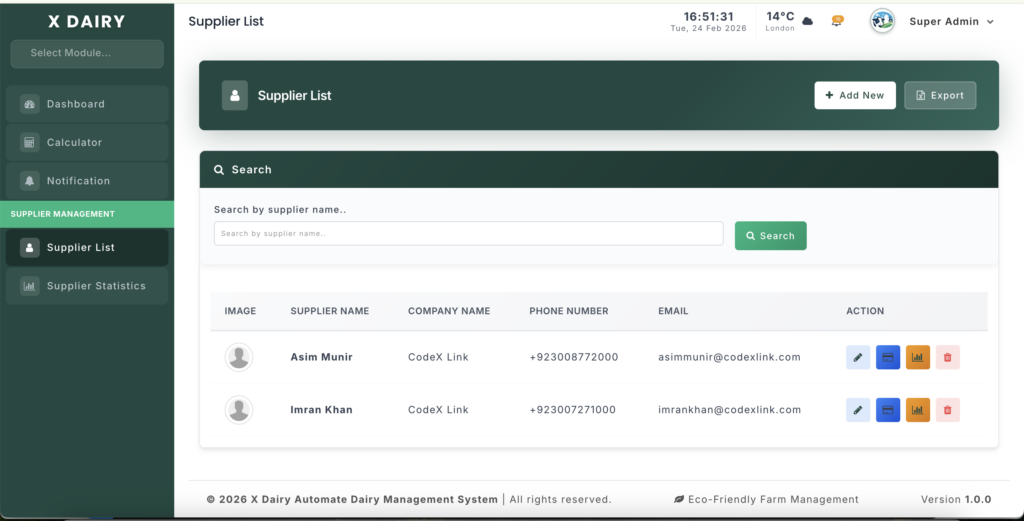Screen dimensions: 1024x521
Task: View the statistics chart icon for Asim Munir
Action: [918, 357]
